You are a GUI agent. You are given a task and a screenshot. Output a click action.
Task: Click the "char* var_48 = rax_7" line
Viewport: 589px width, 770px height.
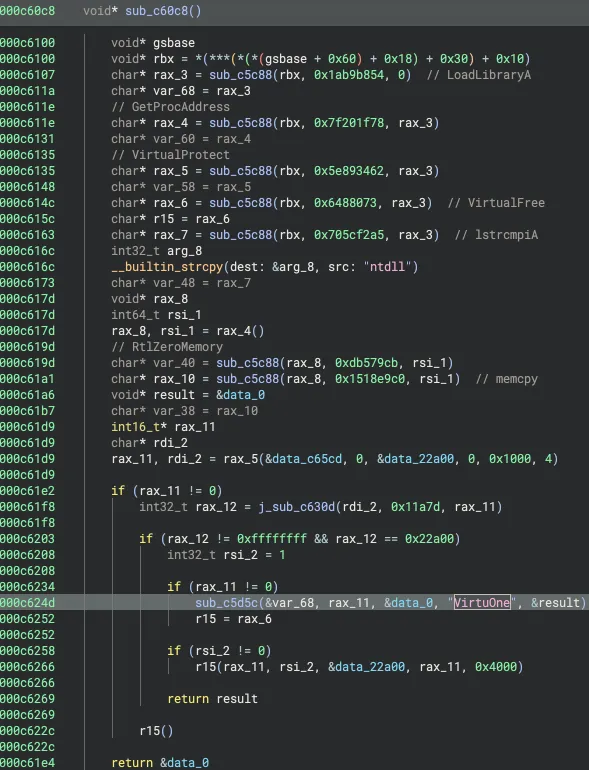pyautogui.click(x=181, y=283)
